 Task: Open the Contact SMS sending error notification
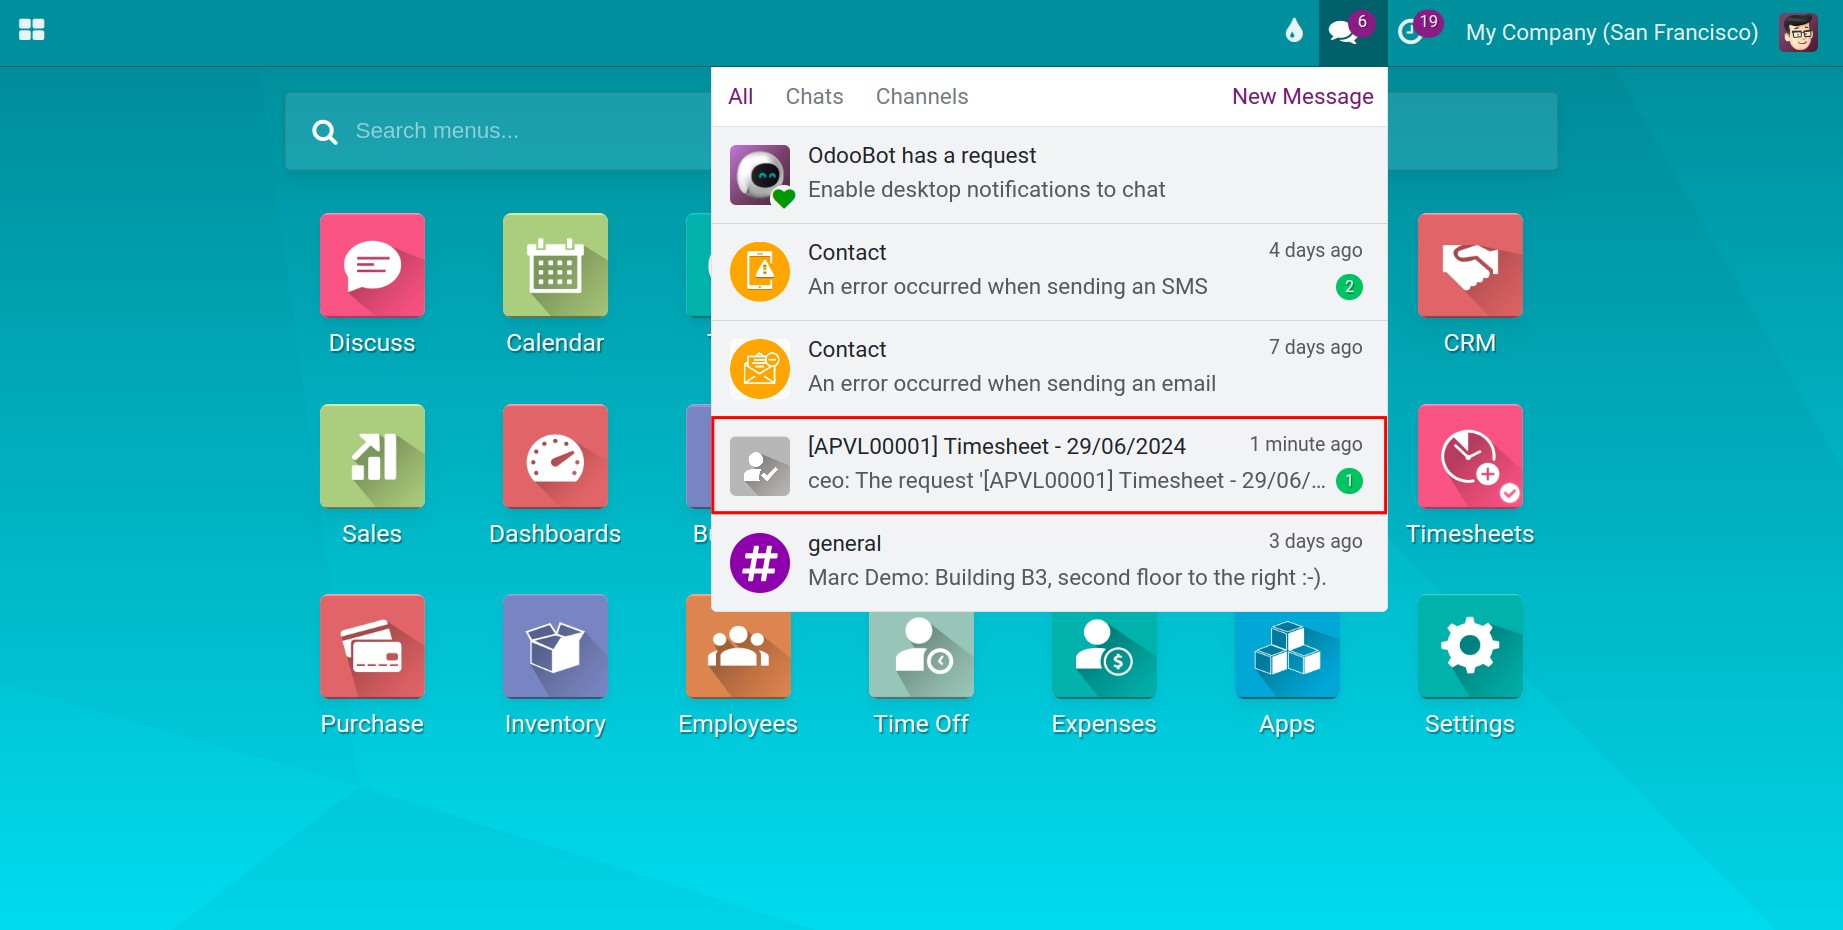pos(1049,271)
